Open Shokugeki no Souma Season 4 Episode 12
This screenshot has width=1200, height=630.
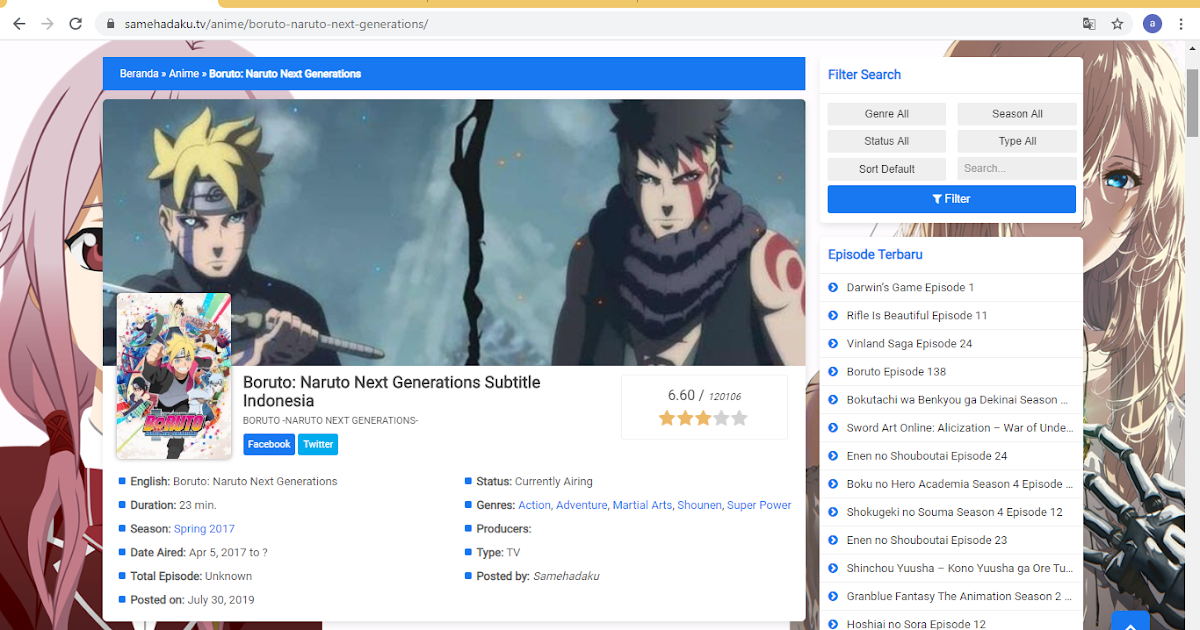[955, 512]
